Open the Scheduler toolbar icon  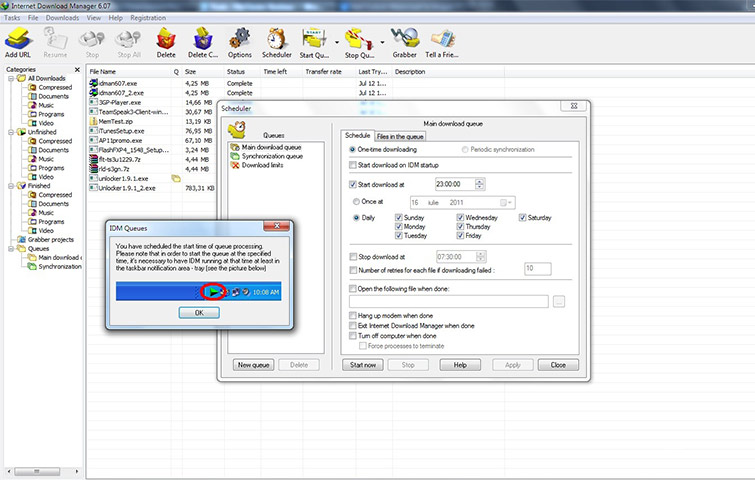pos(277,42)
